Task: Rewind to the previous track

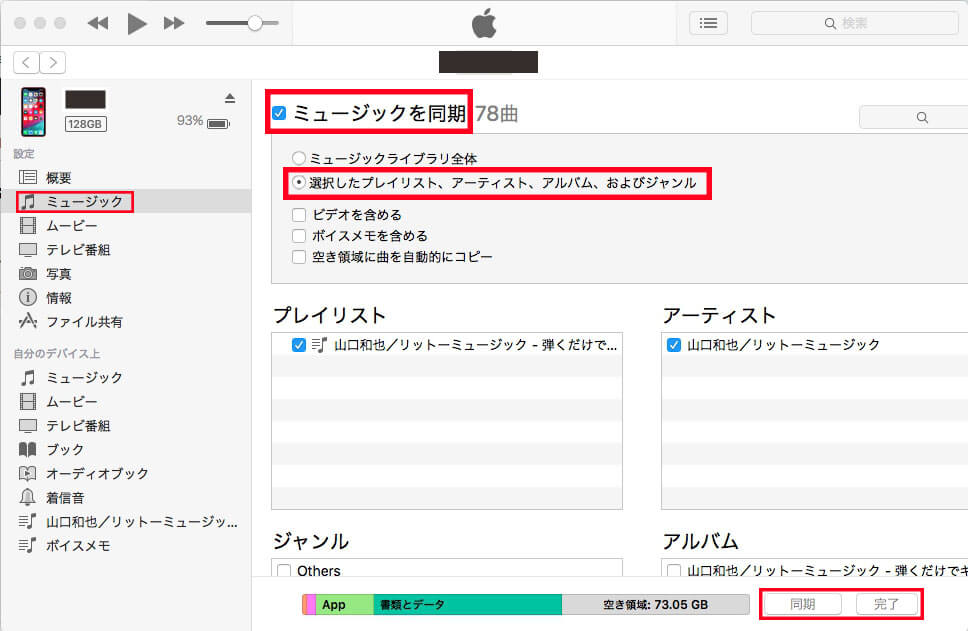Action: [98, 23]
